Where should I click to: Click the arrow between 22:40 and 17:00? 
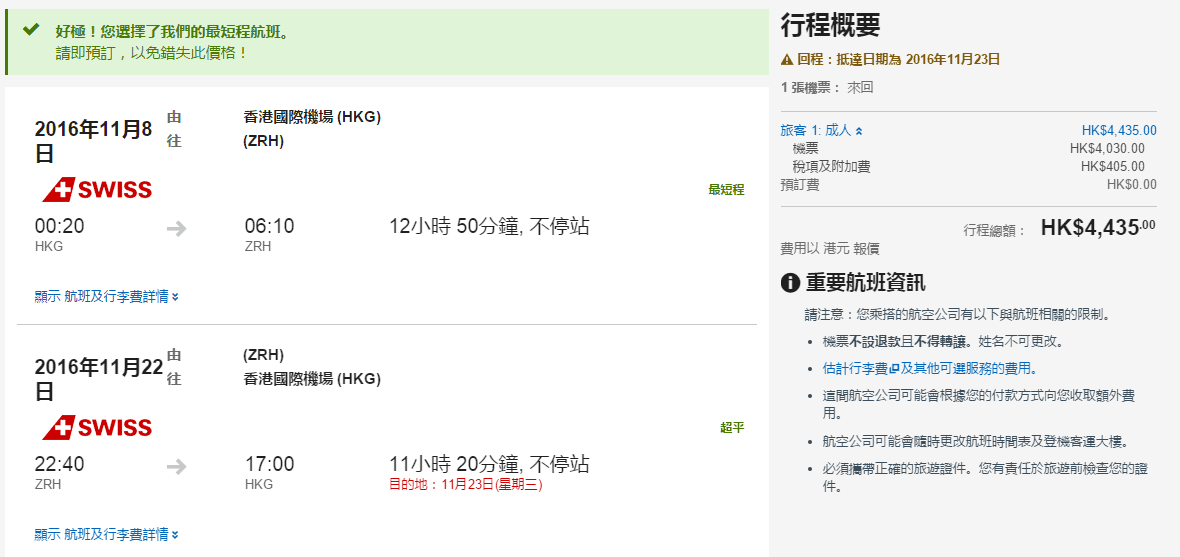[x=177, y=466]
